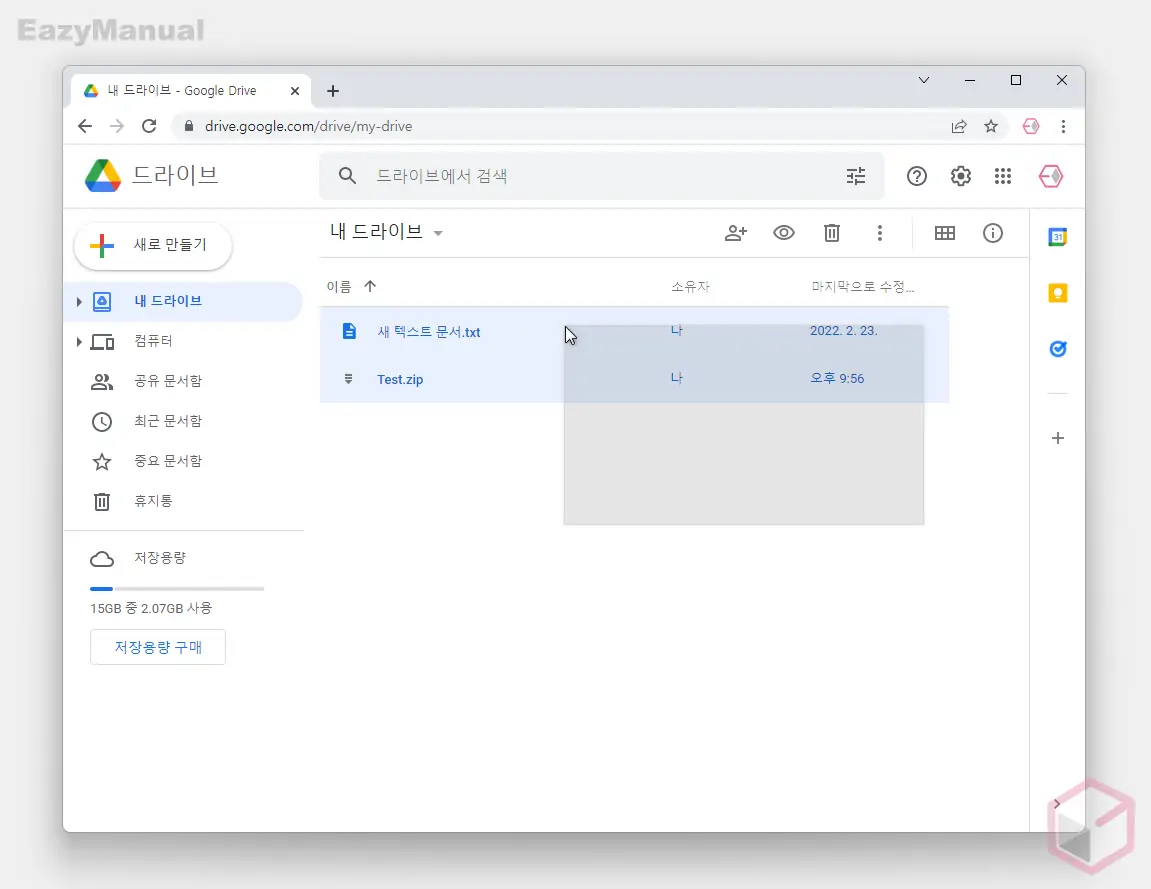Open Drive settings gear menu
Viewport: 1151px width, 889px height.
960,176
